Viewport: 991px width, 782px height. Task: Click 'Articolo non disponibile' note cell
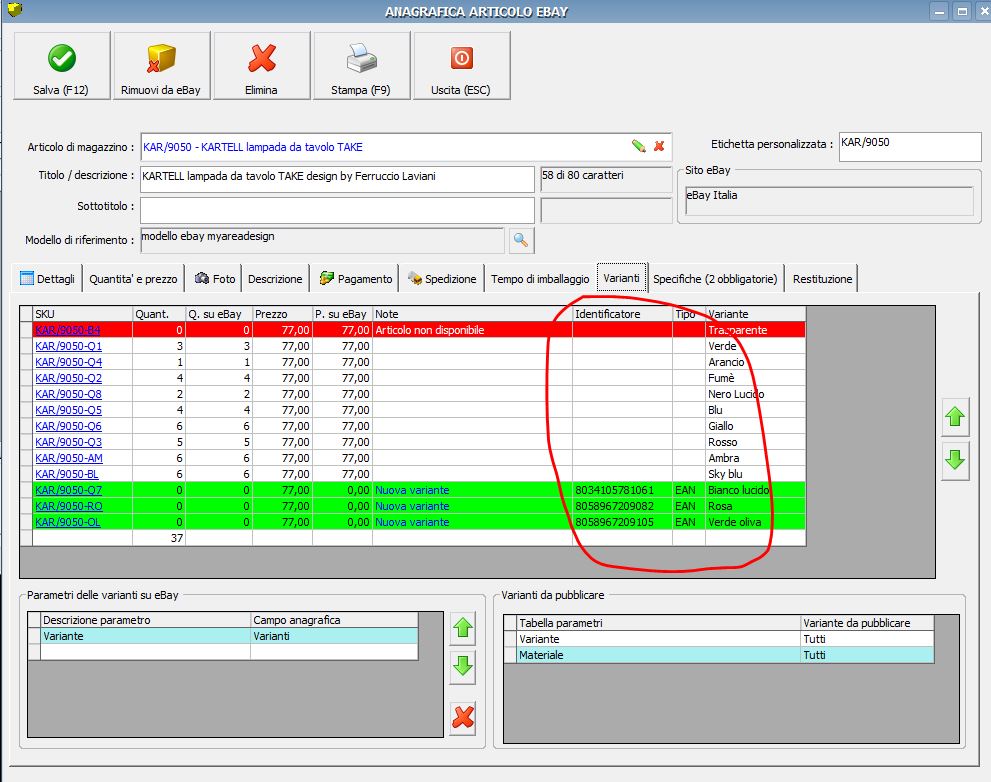pyautogui.click(x=472, y=330)
